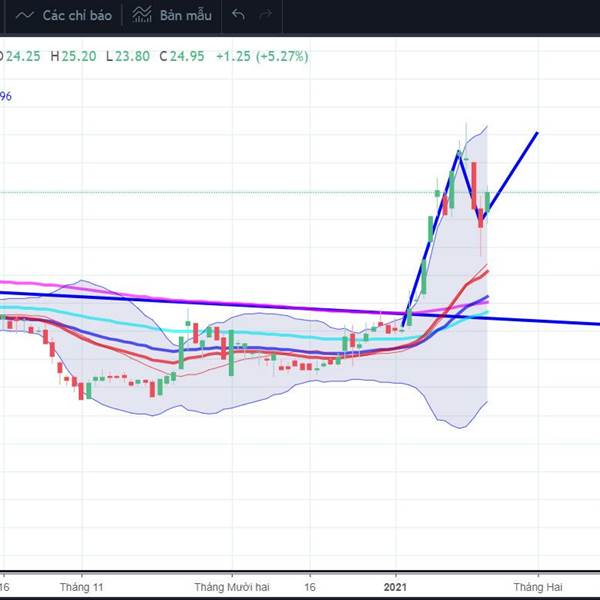This screenshot has width=600, height=600.
Task: Click the 2021 time axis label
Action: coord(395,587)
